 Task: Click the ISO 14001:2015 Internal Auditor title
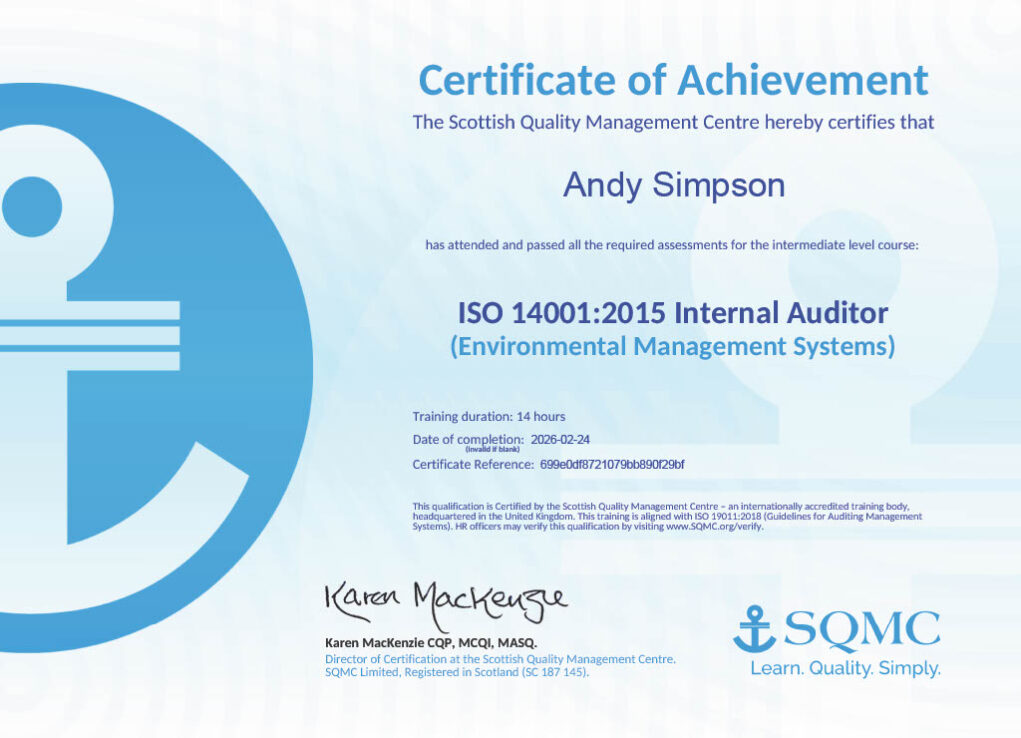[x=673, y=313]
